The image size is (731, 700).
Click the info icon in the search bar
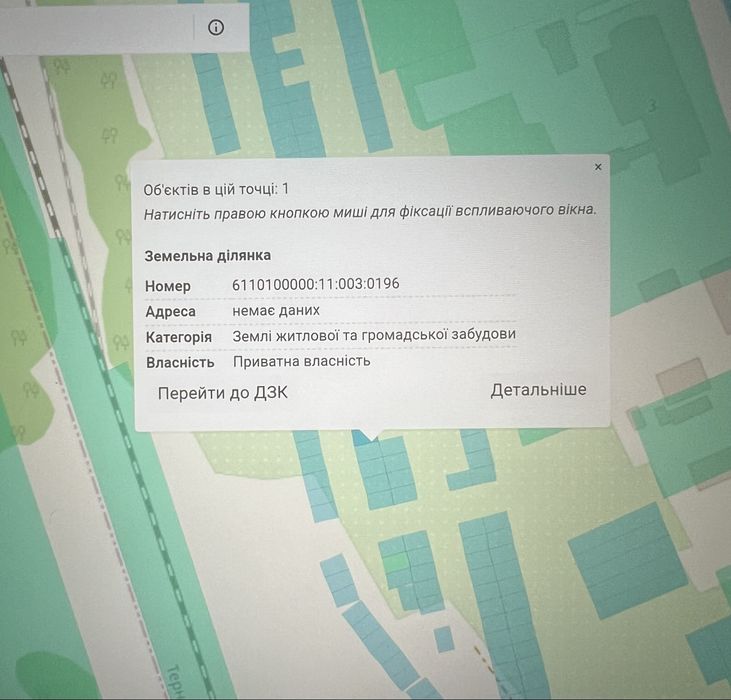(x=215, y=27)
